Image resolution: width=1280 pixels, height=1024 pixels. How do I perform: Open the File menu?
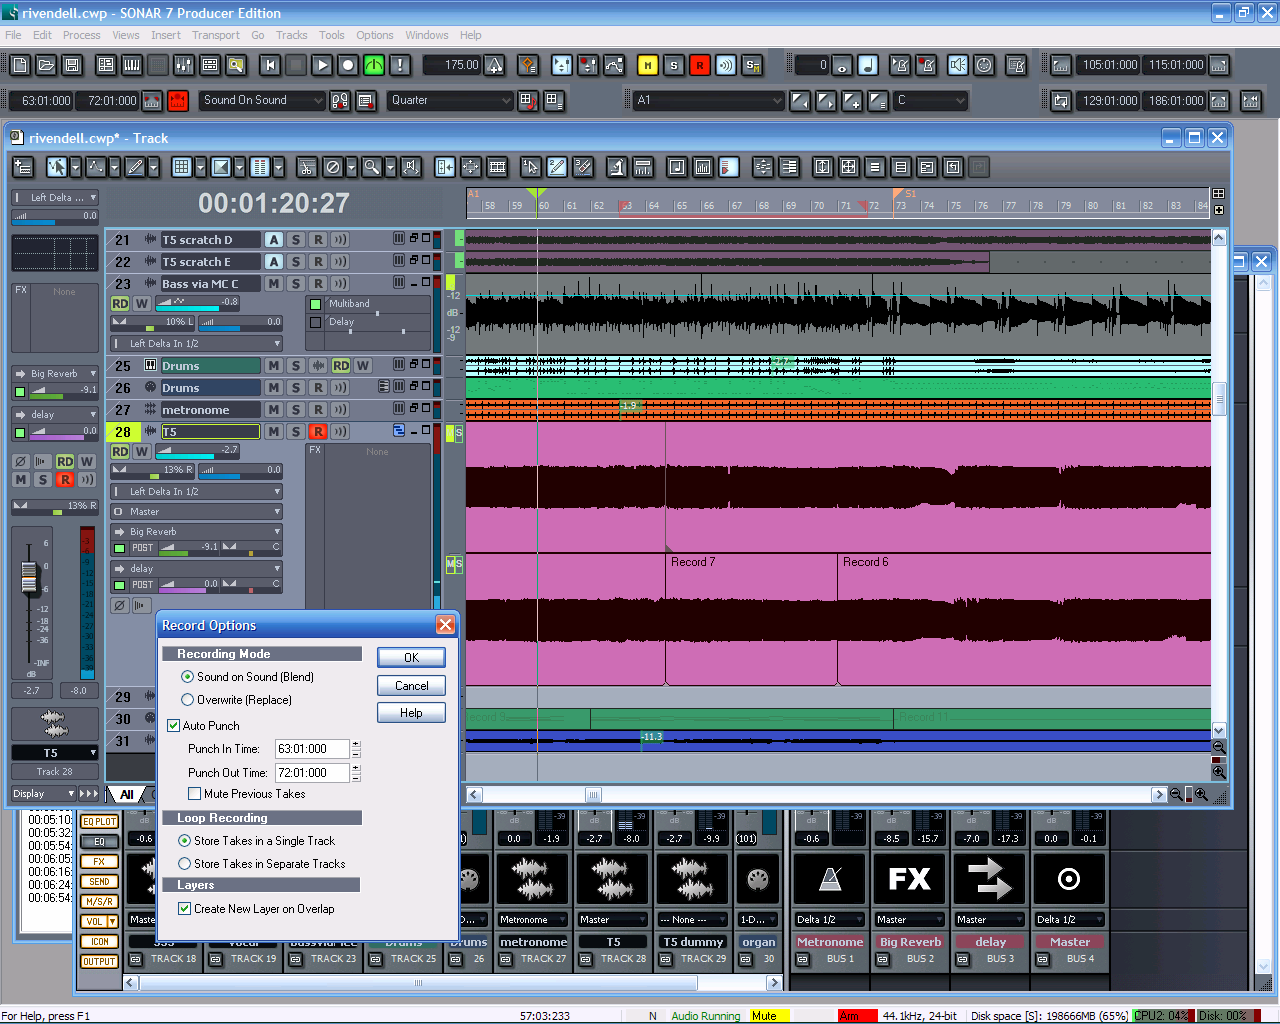[13, 35]
